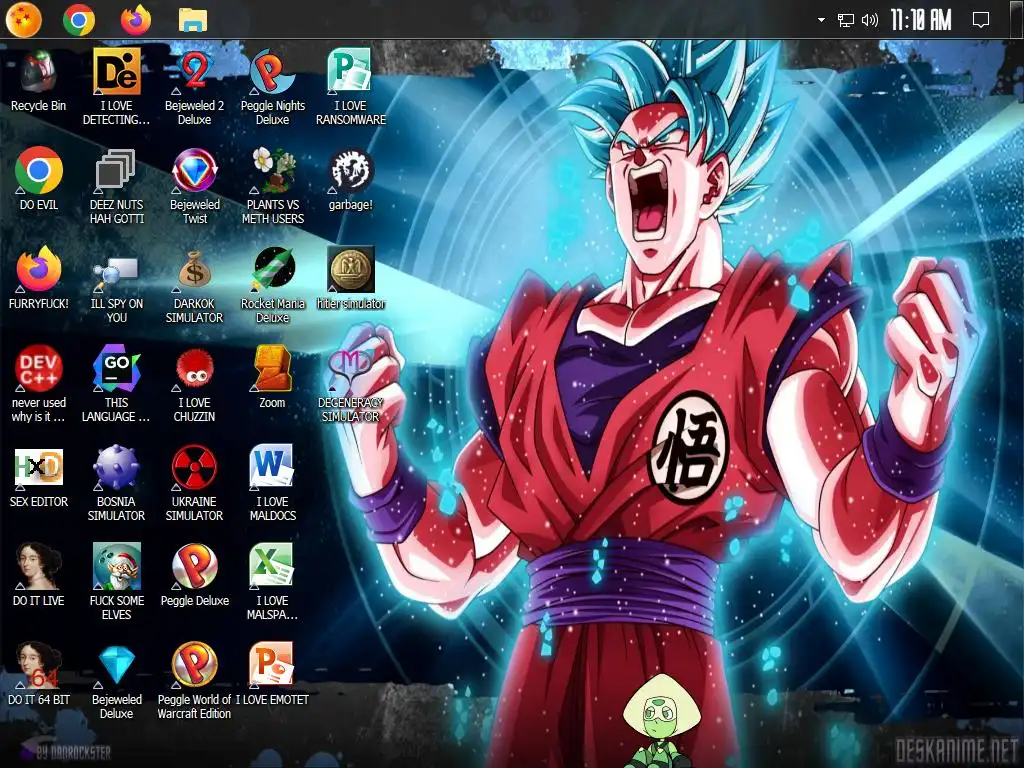This screenshot has width=1024, height=768.
Task: Select the Dev C++ shortcut icon
Action: coord(39,384)
